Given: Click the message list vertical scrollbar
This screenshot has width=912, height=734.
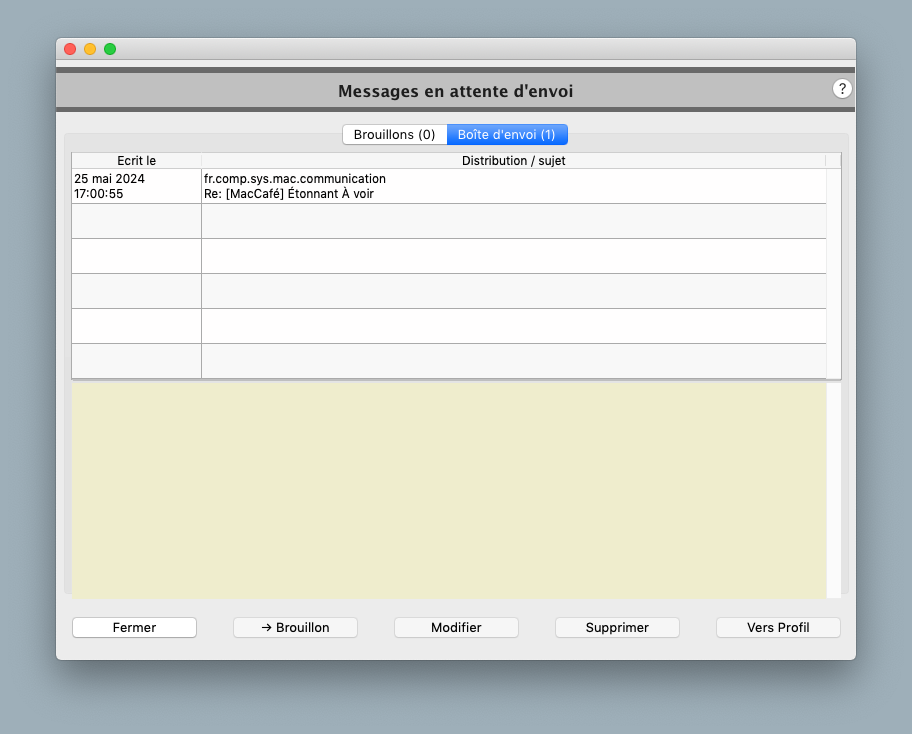Looking at the screenshot, I should click(x=834, y=272).
